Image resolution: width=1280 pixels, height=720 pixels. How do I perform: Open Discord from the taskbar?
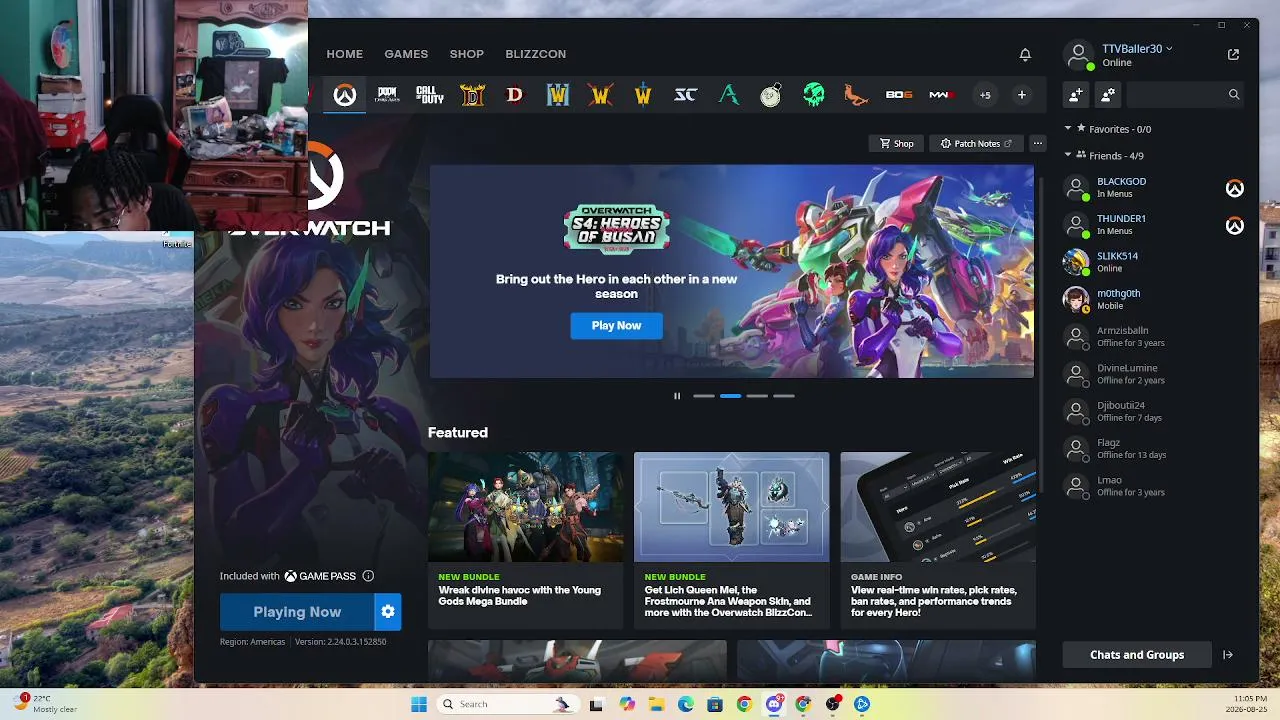click(x=774, y=704)
